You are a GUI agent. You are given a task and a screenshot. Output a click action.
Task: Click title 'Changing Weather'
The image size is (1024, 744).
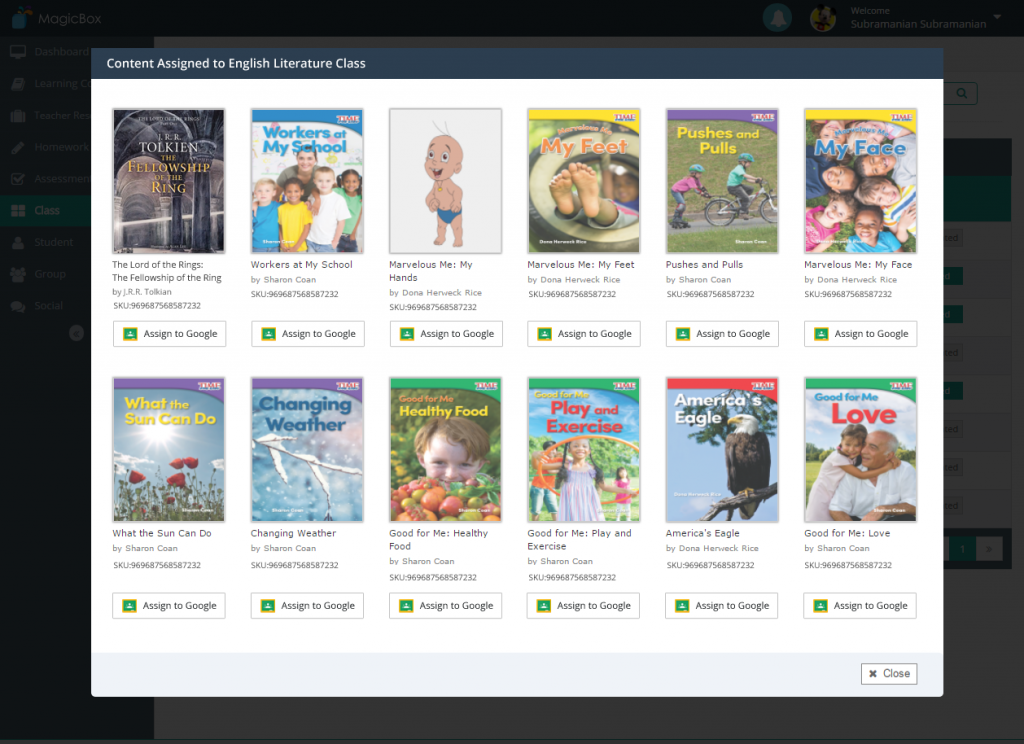point(293,533)
